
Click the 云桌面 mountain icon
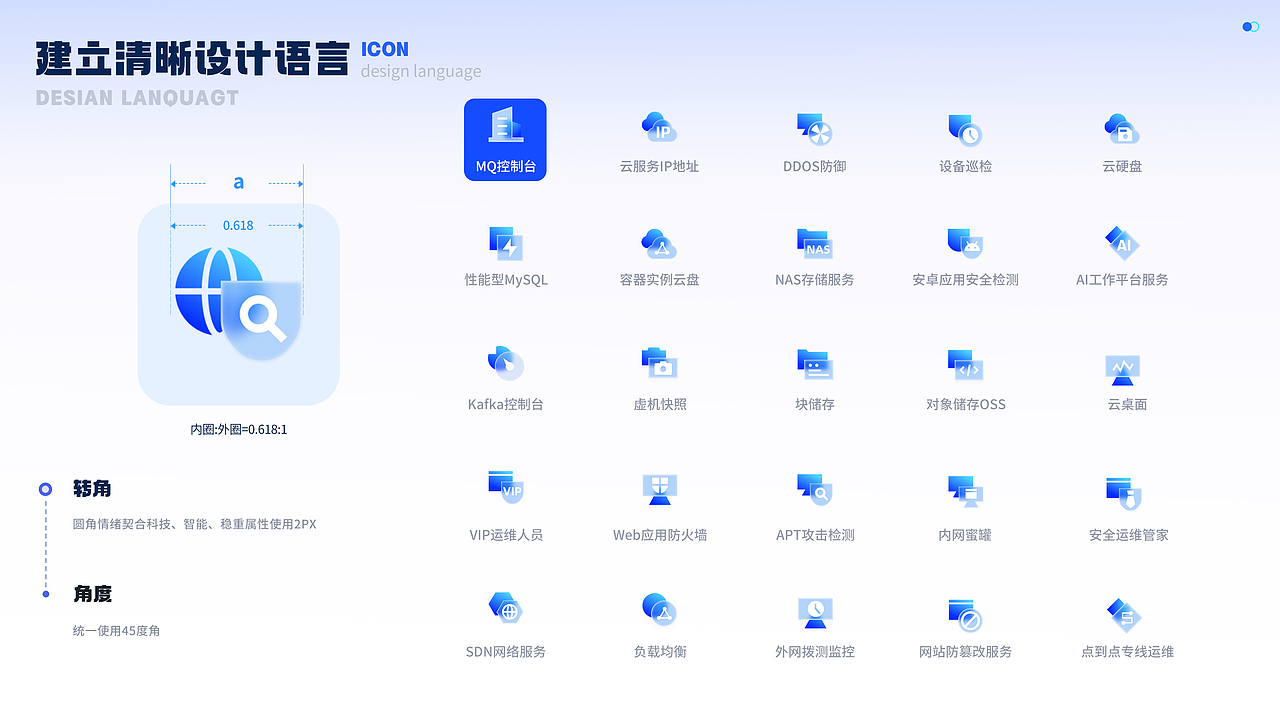point(1122,368)
